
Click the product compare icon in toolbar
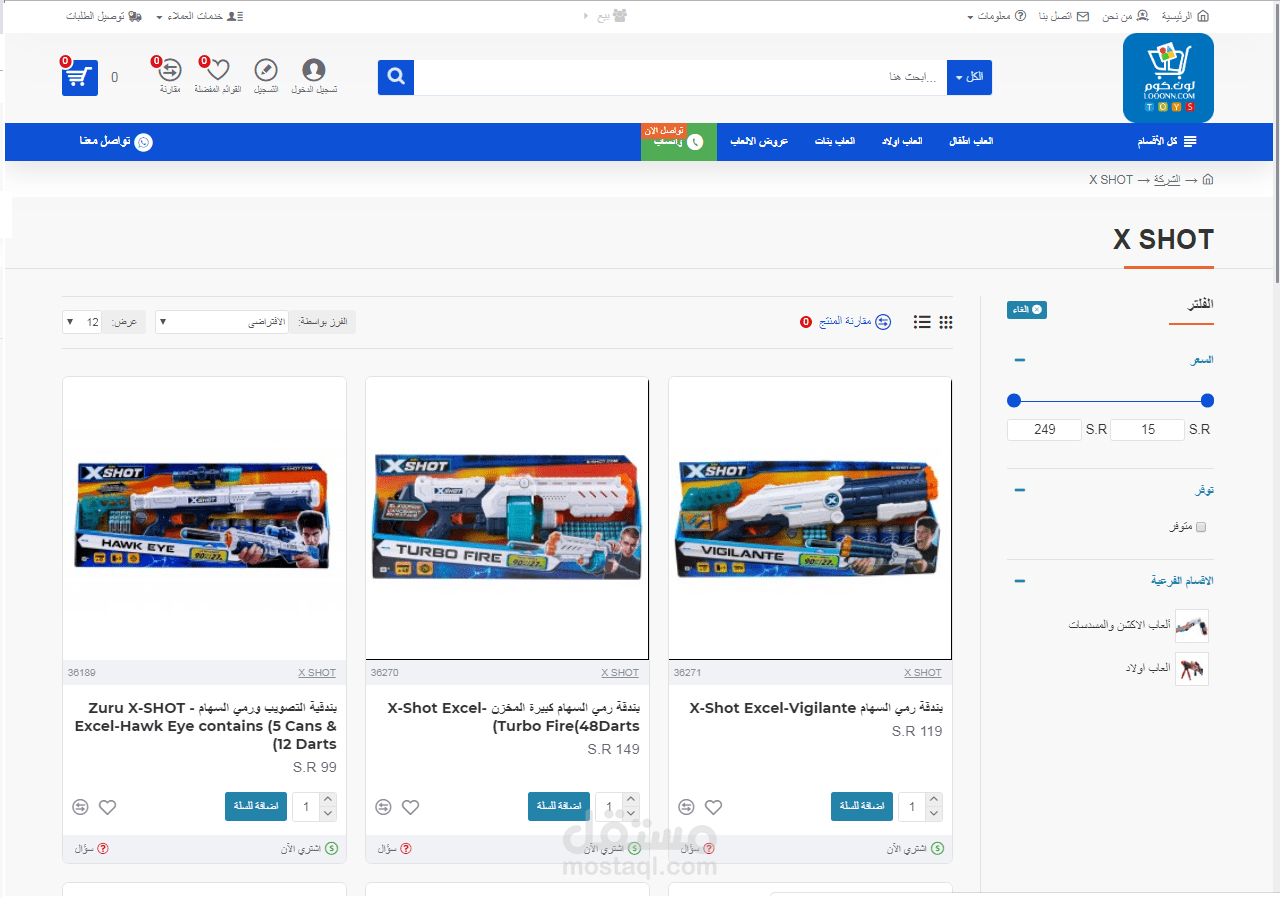[x=883, y=322]
